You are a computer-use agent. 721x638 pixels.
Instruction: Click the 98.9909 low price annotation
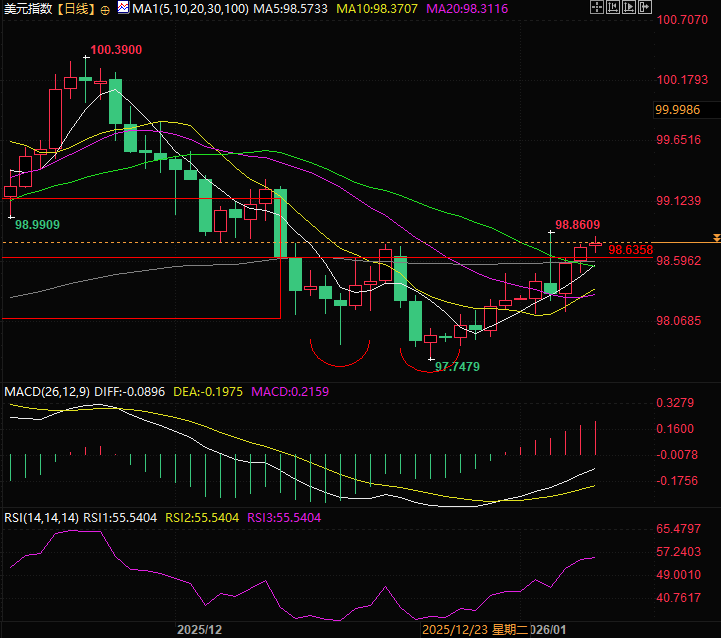[37, 225]
